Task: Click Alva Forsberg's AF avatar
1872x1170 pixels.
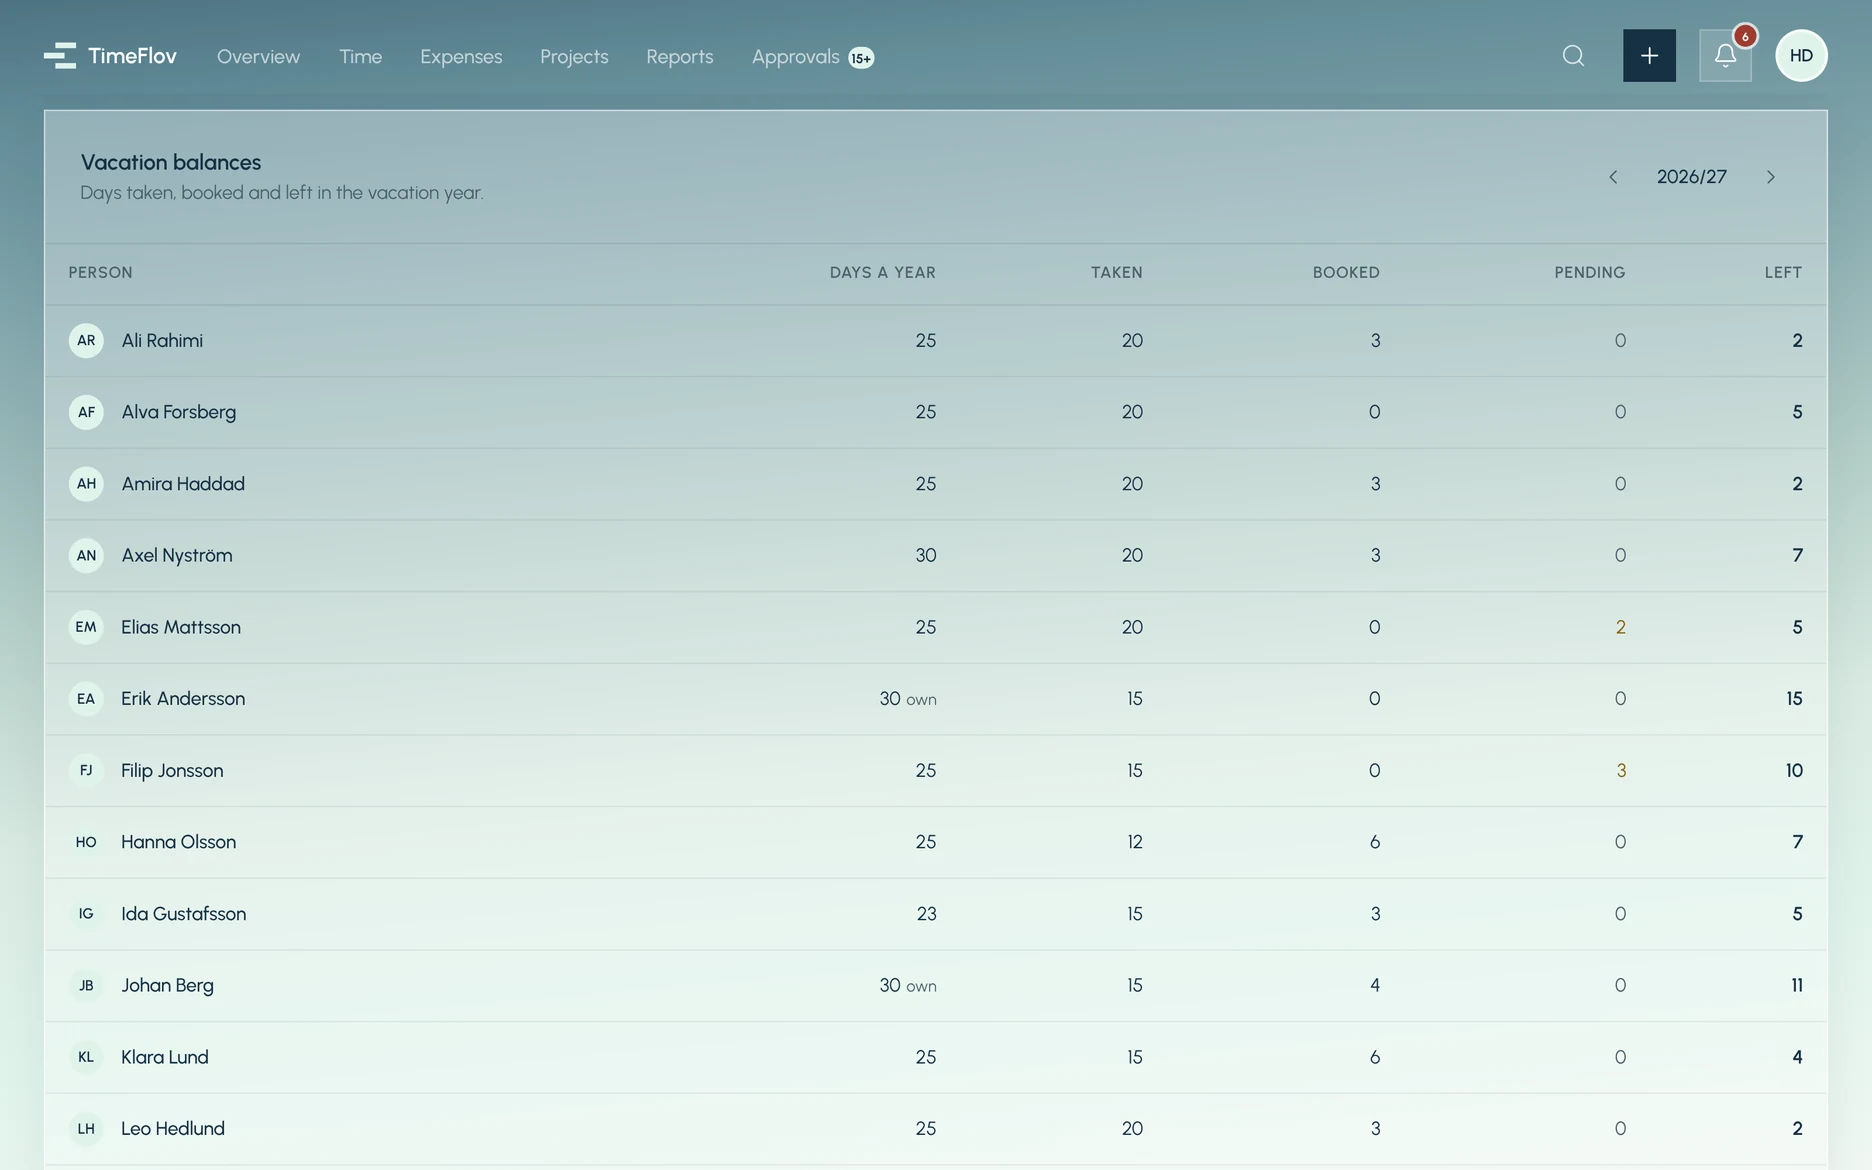Action: 86,412
